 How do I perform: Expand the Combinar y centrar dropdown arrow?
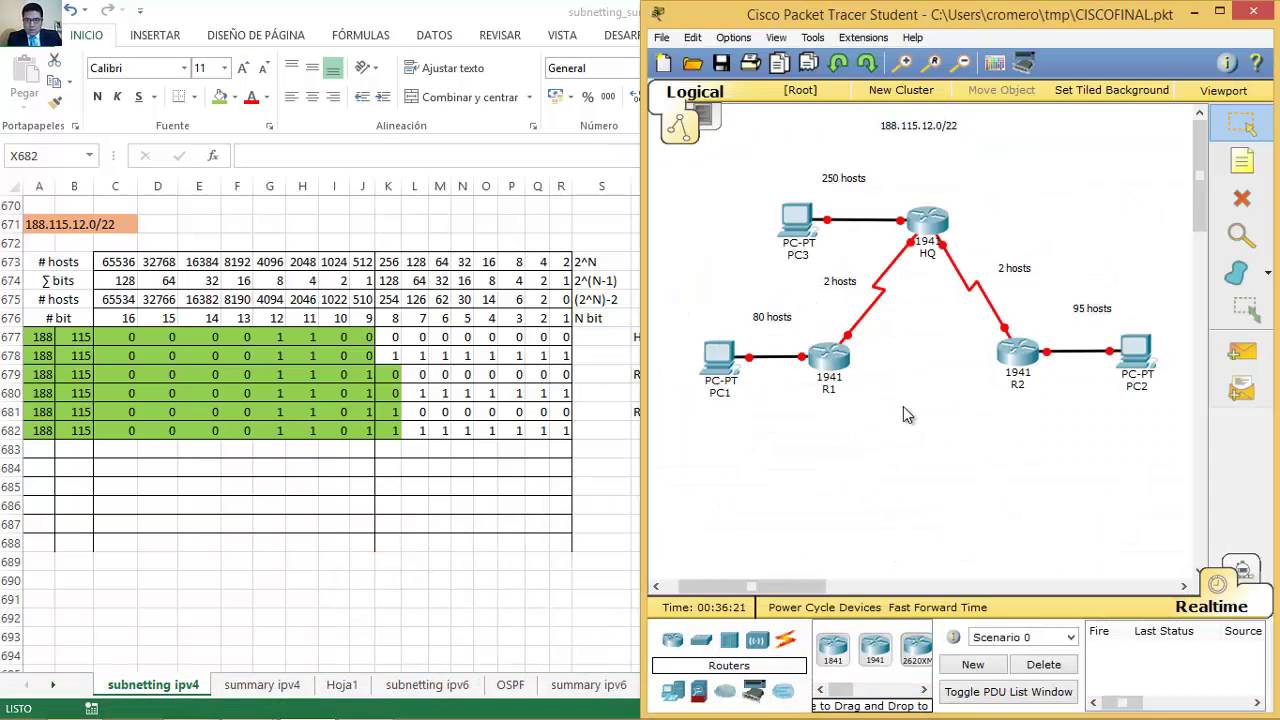[x=529, y=97]
